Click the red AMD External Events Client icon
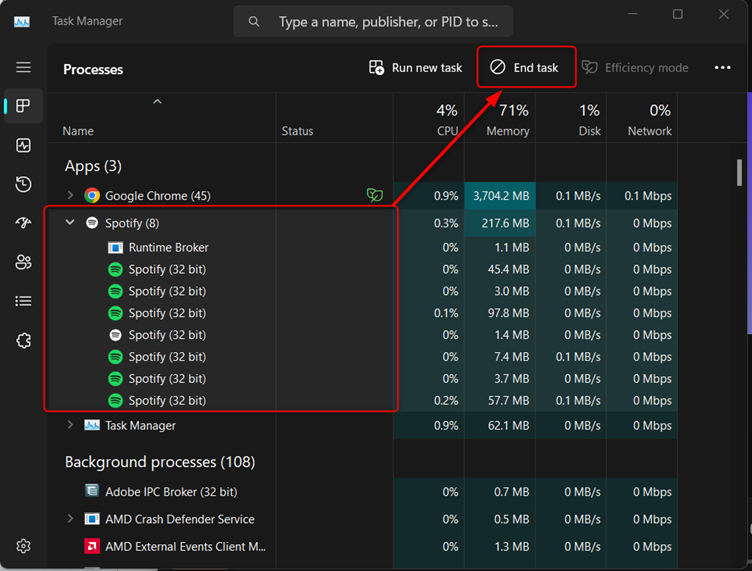 pos(92,546)
